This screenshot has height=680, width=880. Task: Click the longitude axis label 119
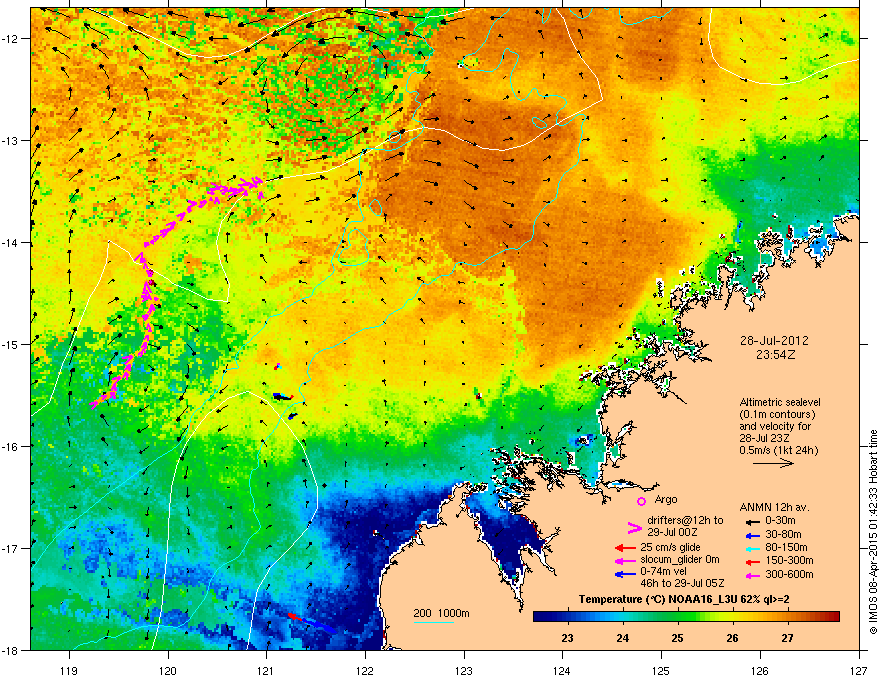click(x=70, y=671)
